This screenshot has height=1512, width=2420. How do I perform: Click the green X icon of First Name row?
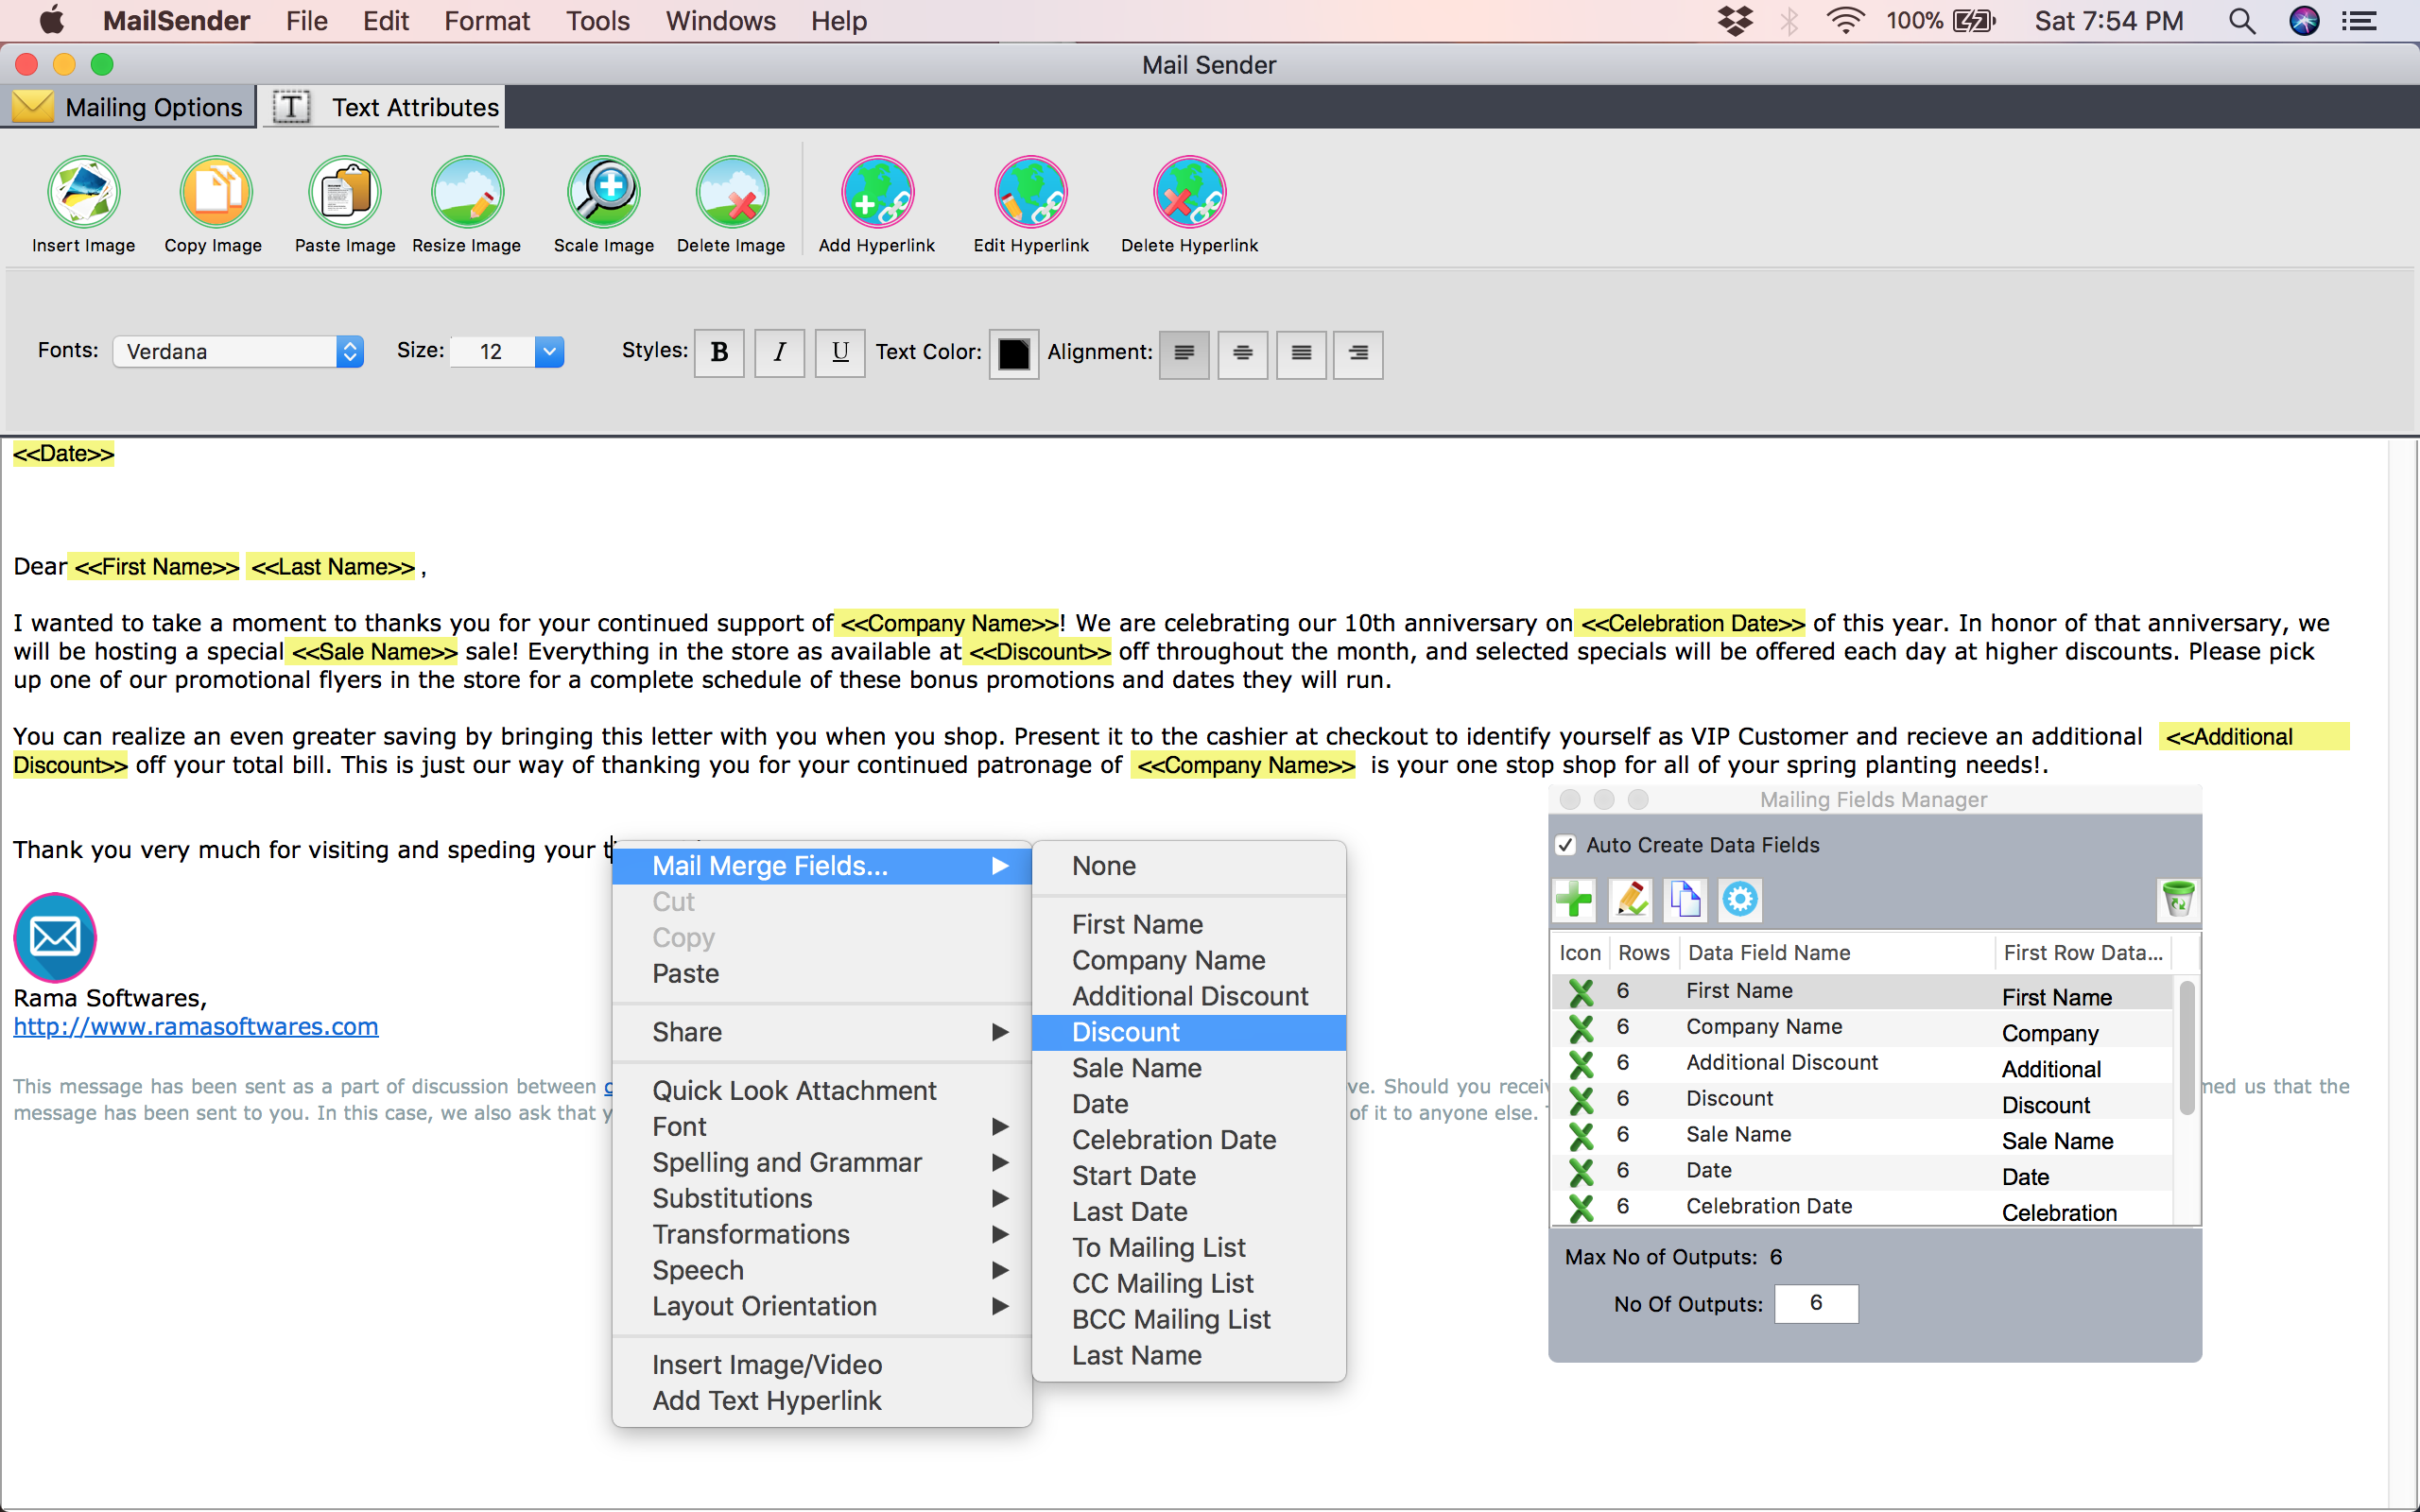tap(1581, 992)
